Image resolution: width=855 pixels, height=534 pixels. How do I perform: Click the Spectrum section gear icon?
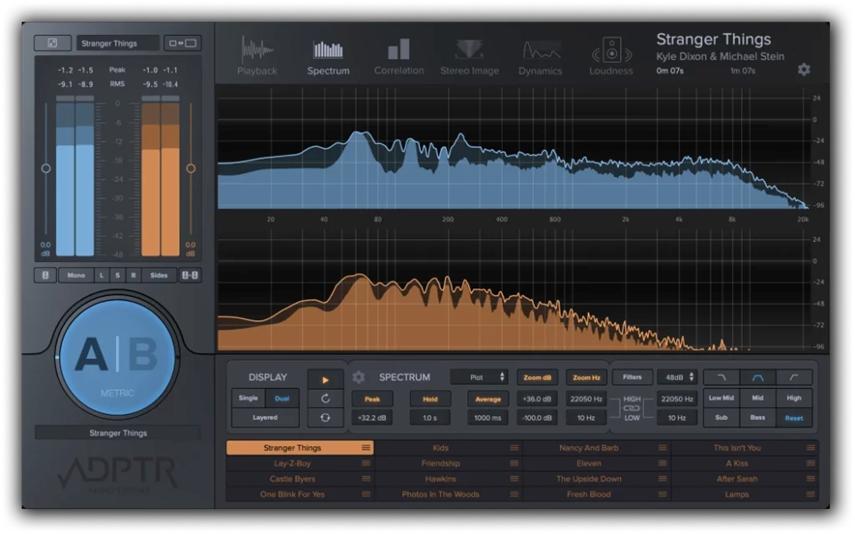tap(358, 377)
